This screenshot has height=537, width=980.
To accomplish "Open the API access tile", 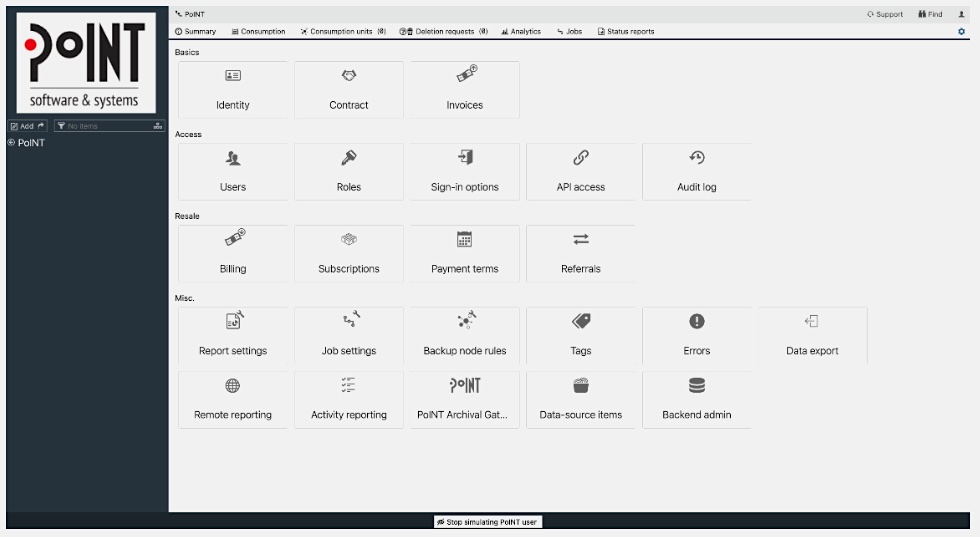I will click(x=581, y=171).
